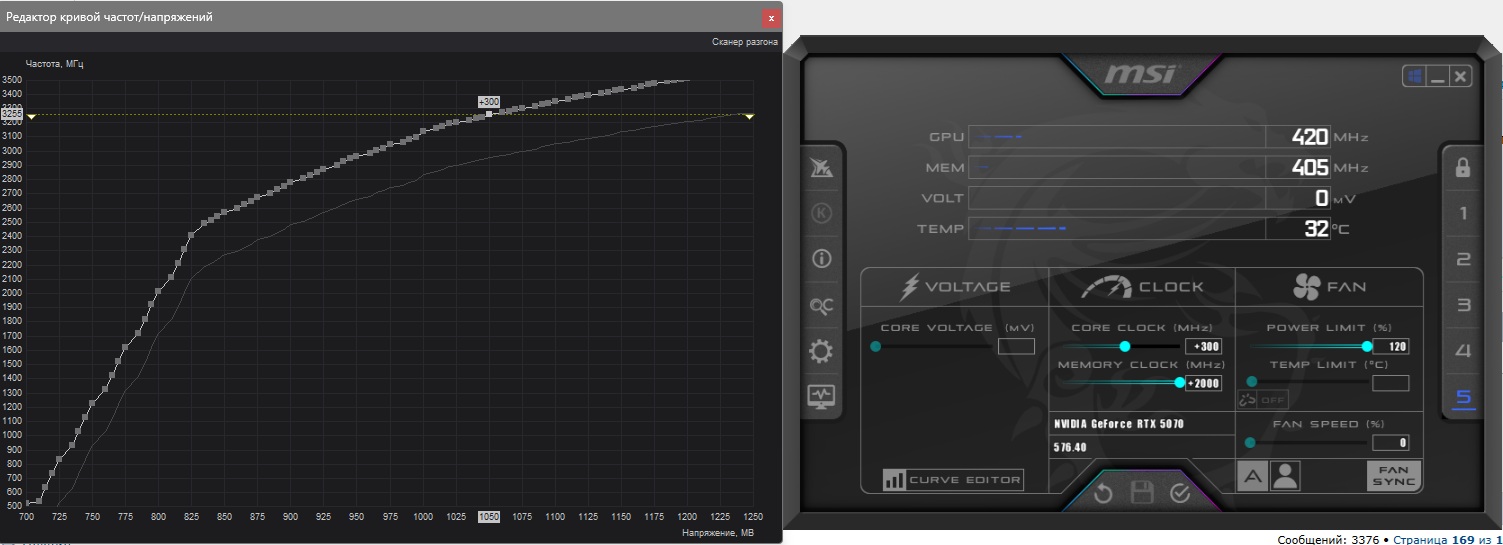The width and height of the screenshot is (1503, 545).
Task: Click the highlighted 1050 voltage axis label
Action: [489, 516]
